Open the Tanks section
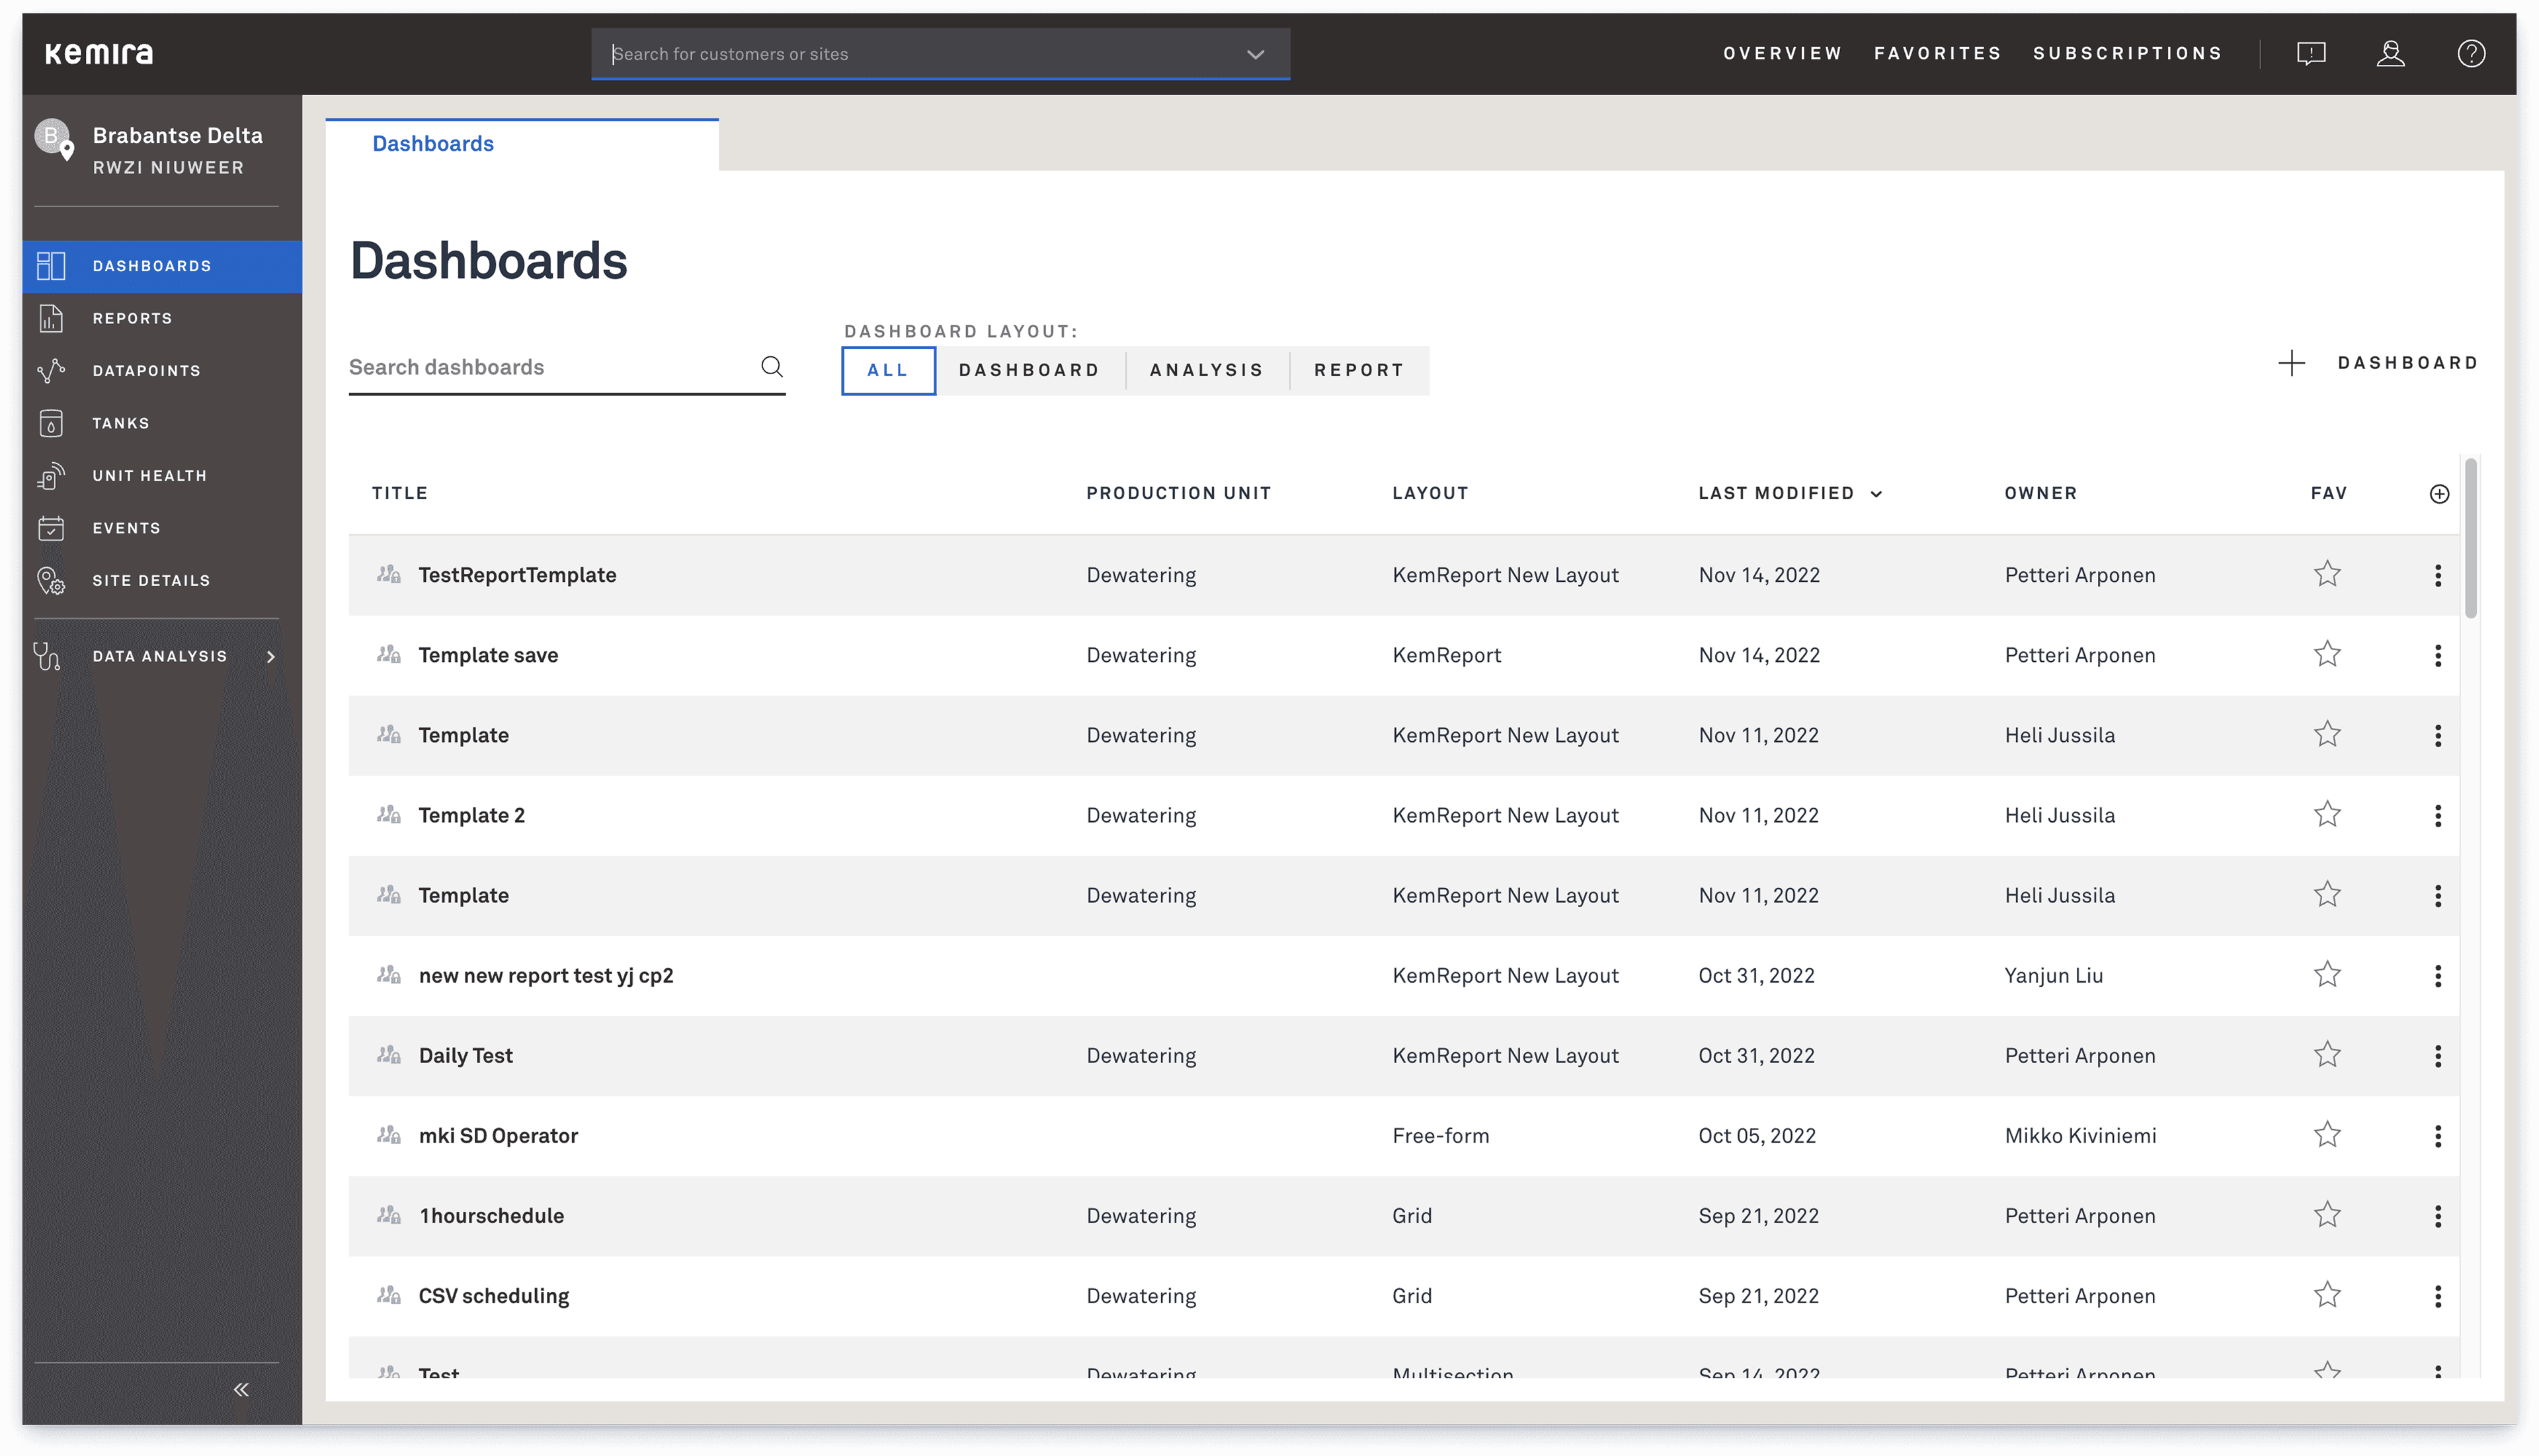Viewport: 2539px width, 1456px height. [120, 423]
